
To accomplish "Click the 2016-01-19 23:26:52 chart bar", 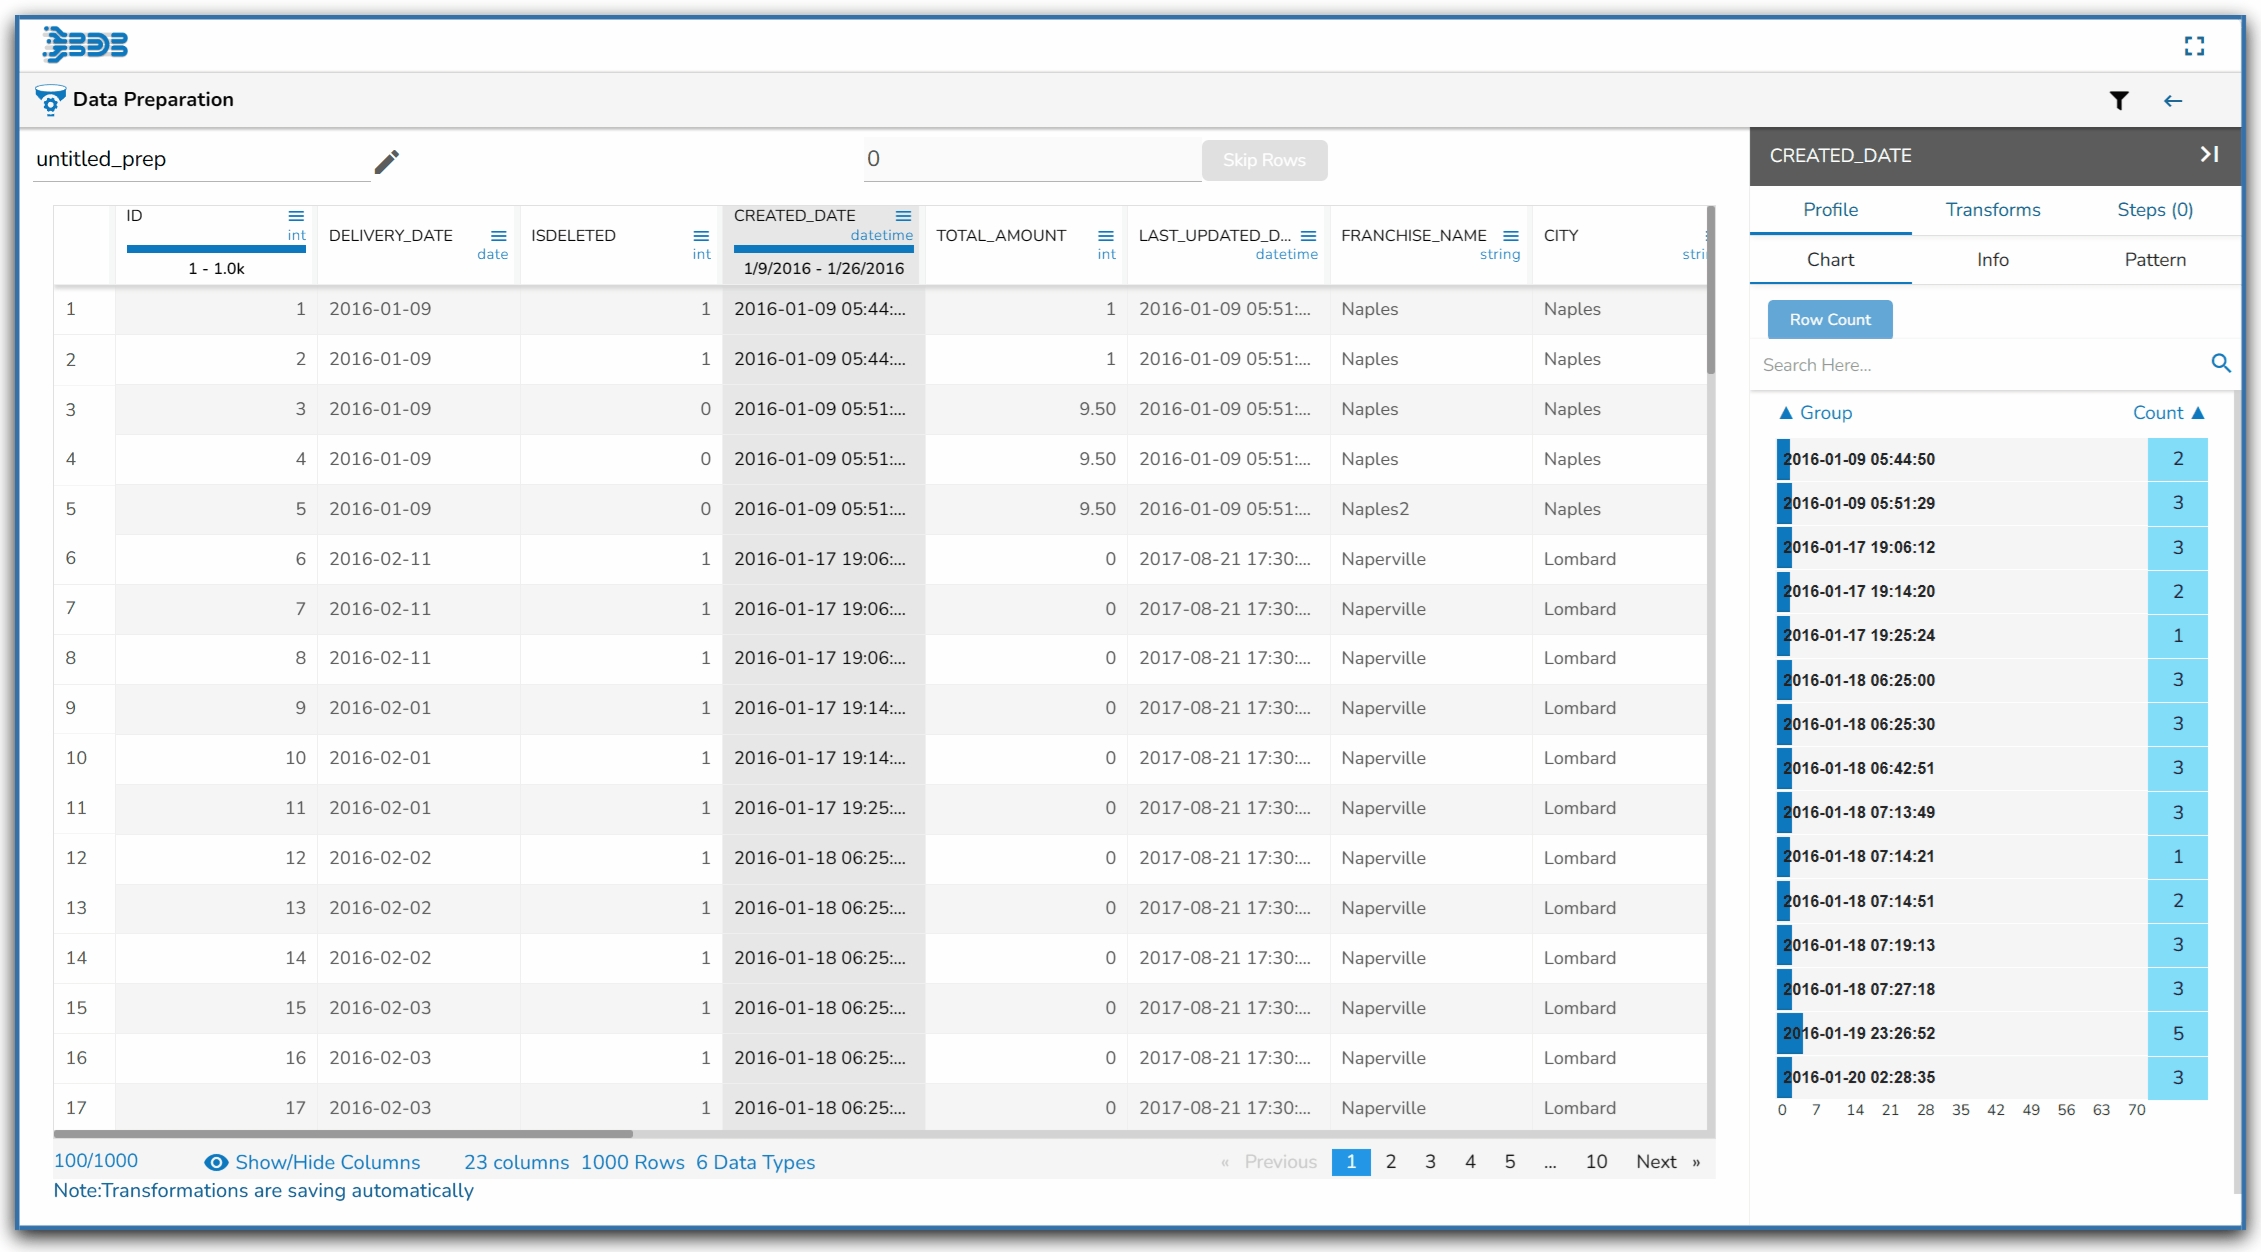I will [1790, 1033].
